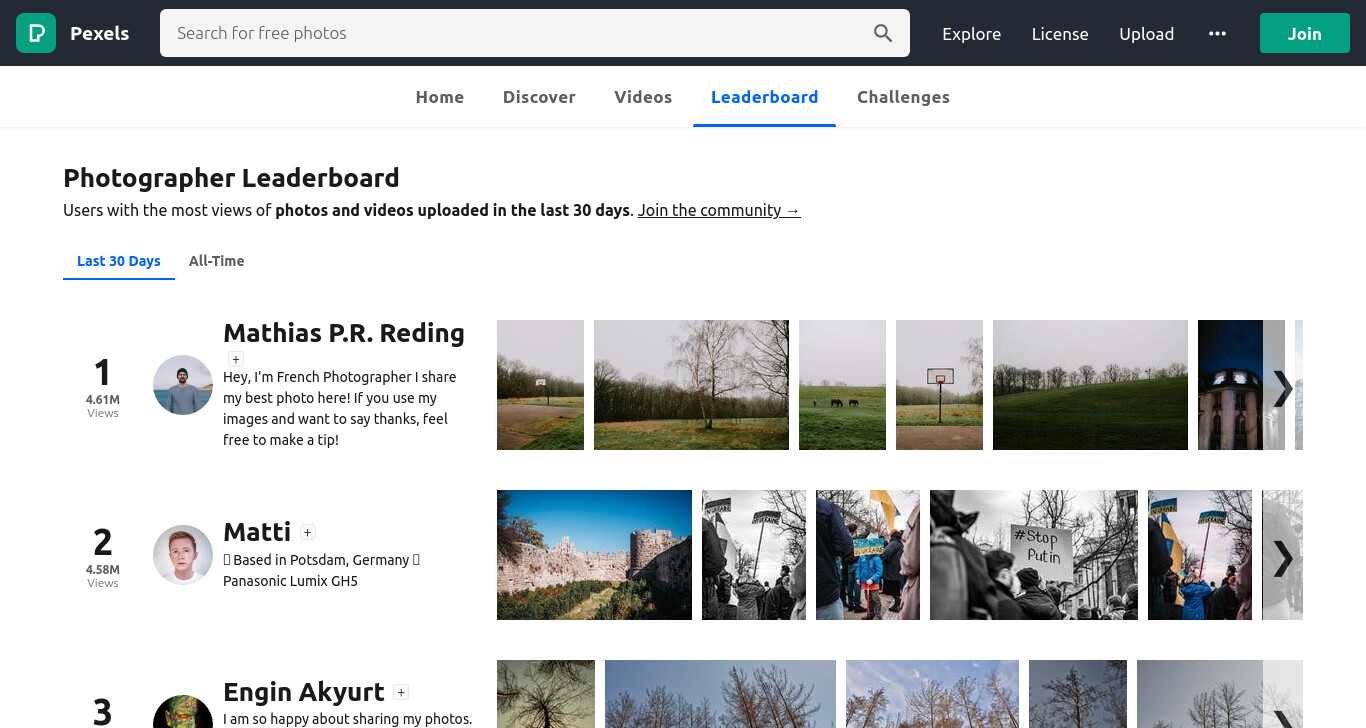This screenshot has width=1366, height=728.
Task: Select the Last 30 Days filter
Action: coord(119,261)
